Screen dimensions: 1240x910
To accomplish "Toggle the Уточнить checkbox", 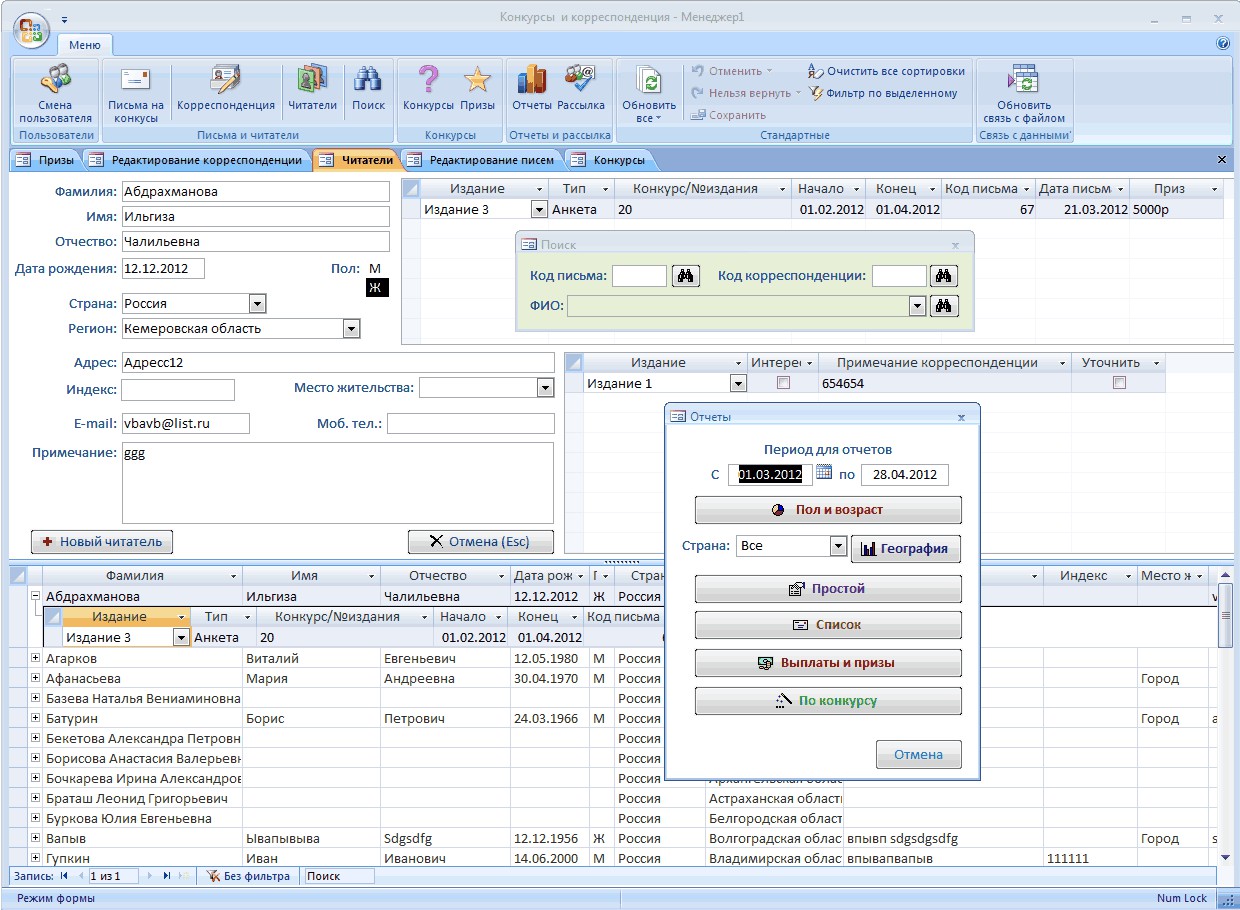I will point(1119,383).
